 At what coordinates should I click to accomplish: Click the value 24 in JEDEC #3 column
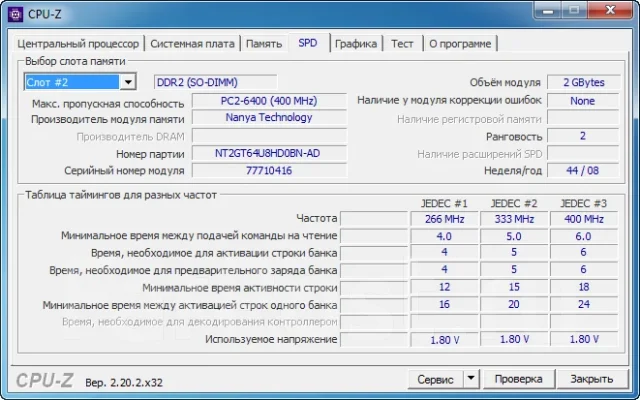coord(584,304)
